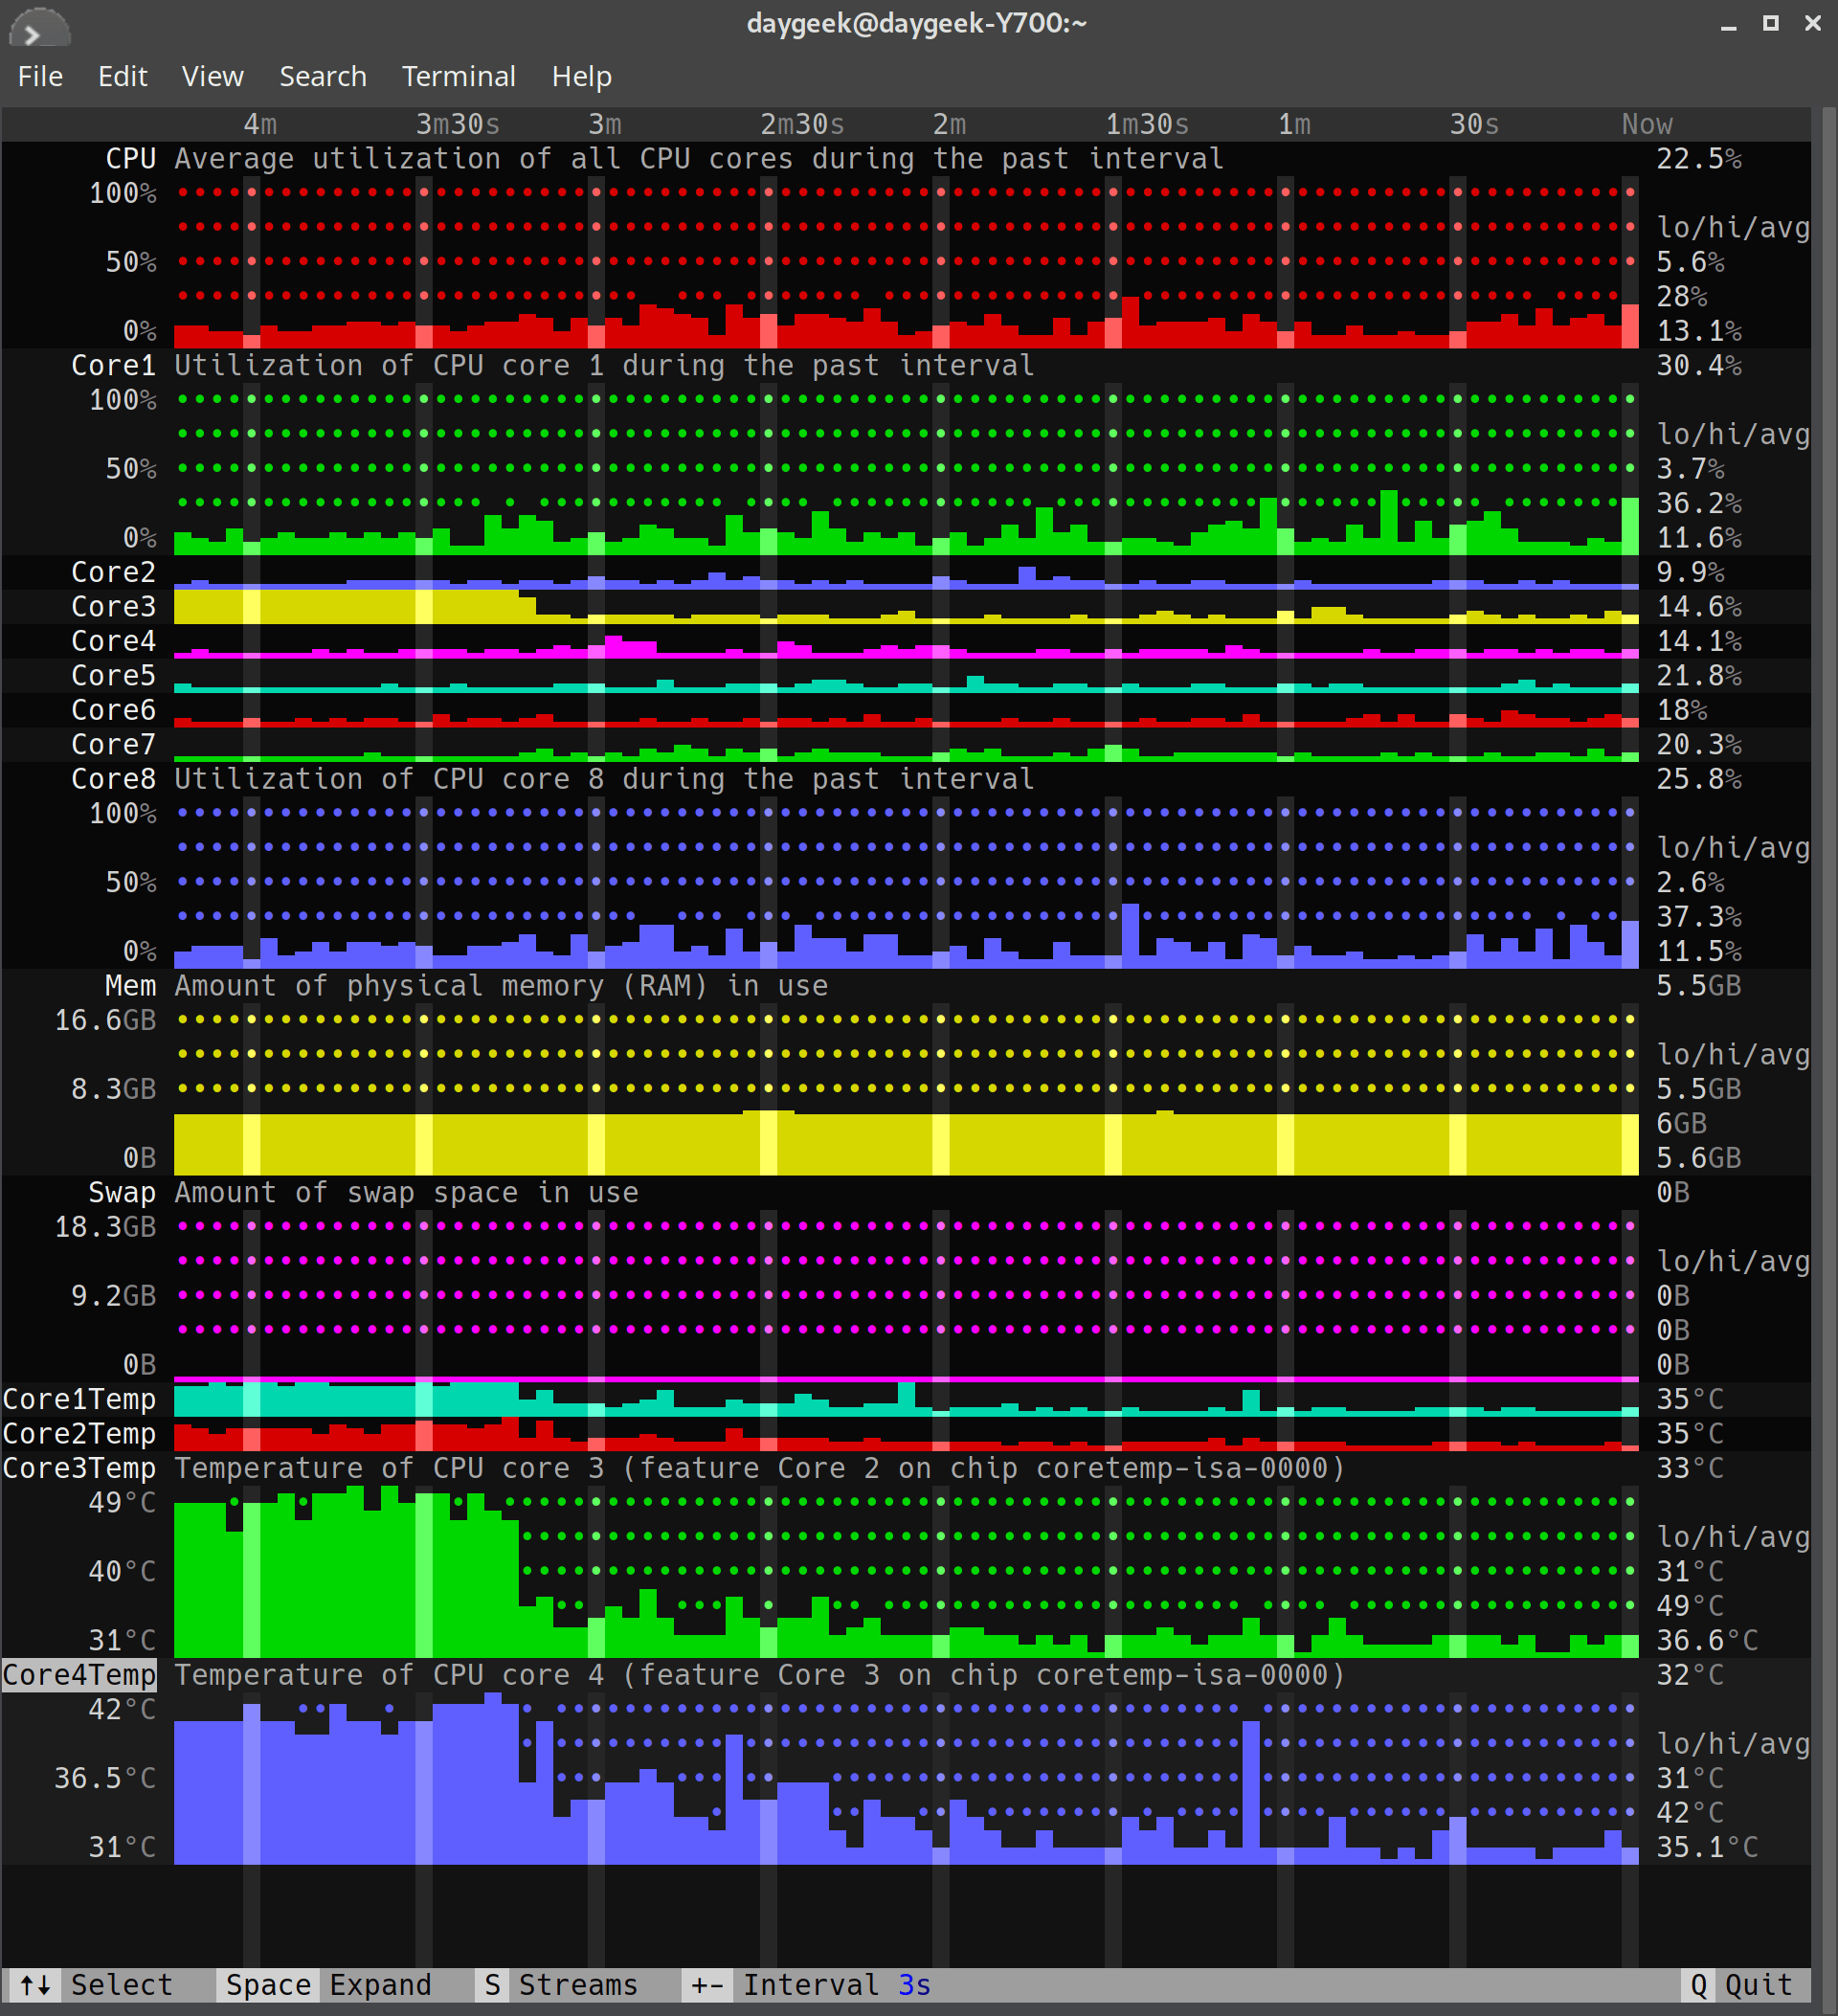
Task: Click the 2m timeline marker
Action: tap(949, 124)
